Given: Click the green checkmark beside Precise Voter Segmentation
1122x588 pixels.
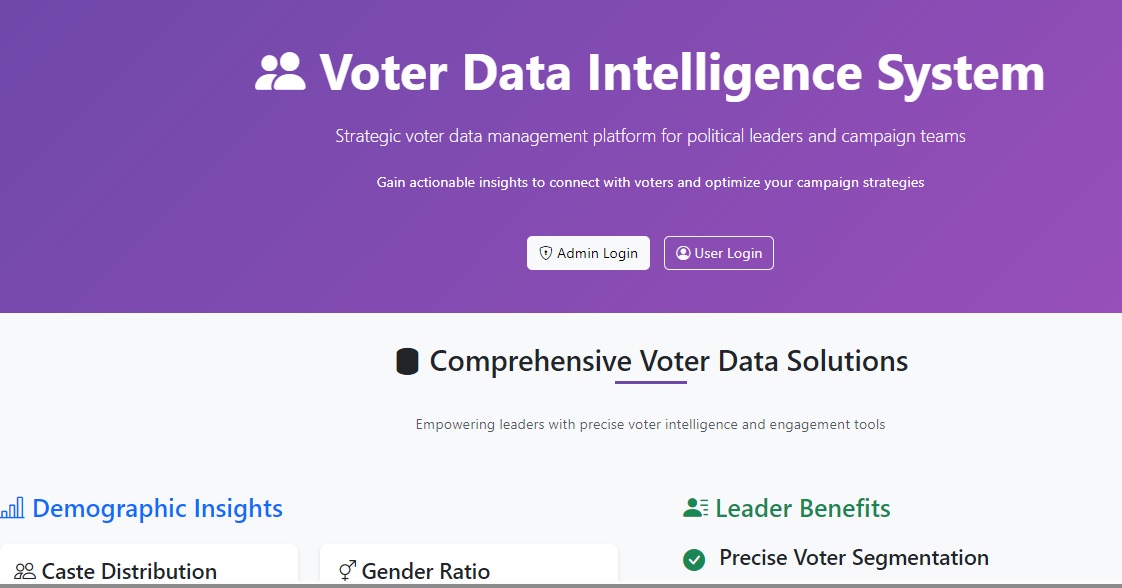Looking at the screenshot, I should (x=694, y=560).
